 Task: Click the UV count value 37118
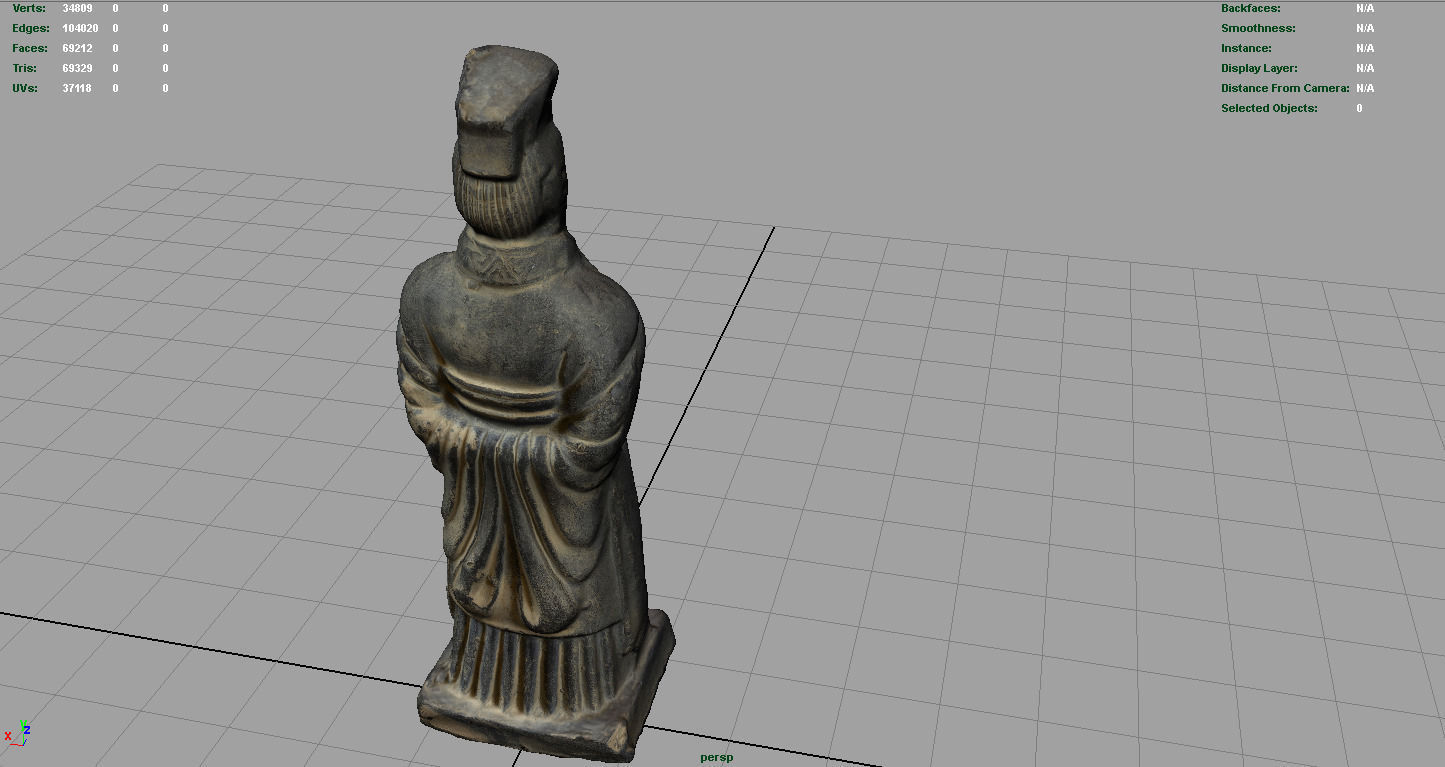click(77, 88)
